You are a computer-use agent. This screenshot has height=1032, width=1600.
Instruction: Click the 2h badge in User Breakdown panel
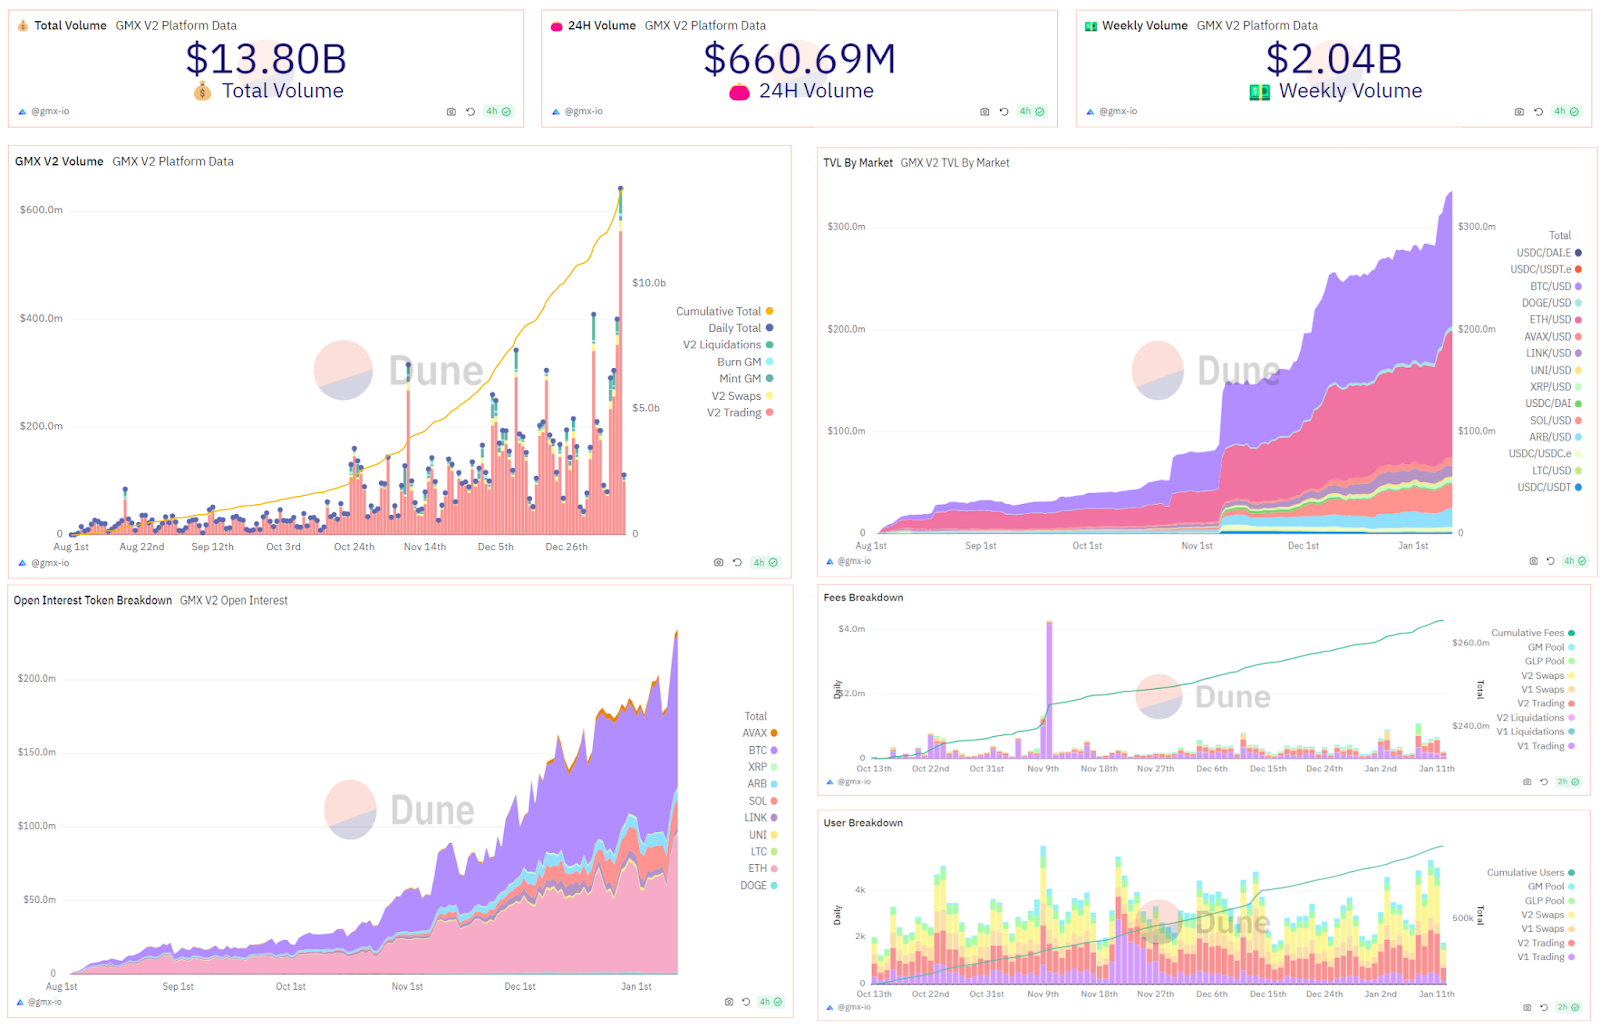tap(1567, 1008)
